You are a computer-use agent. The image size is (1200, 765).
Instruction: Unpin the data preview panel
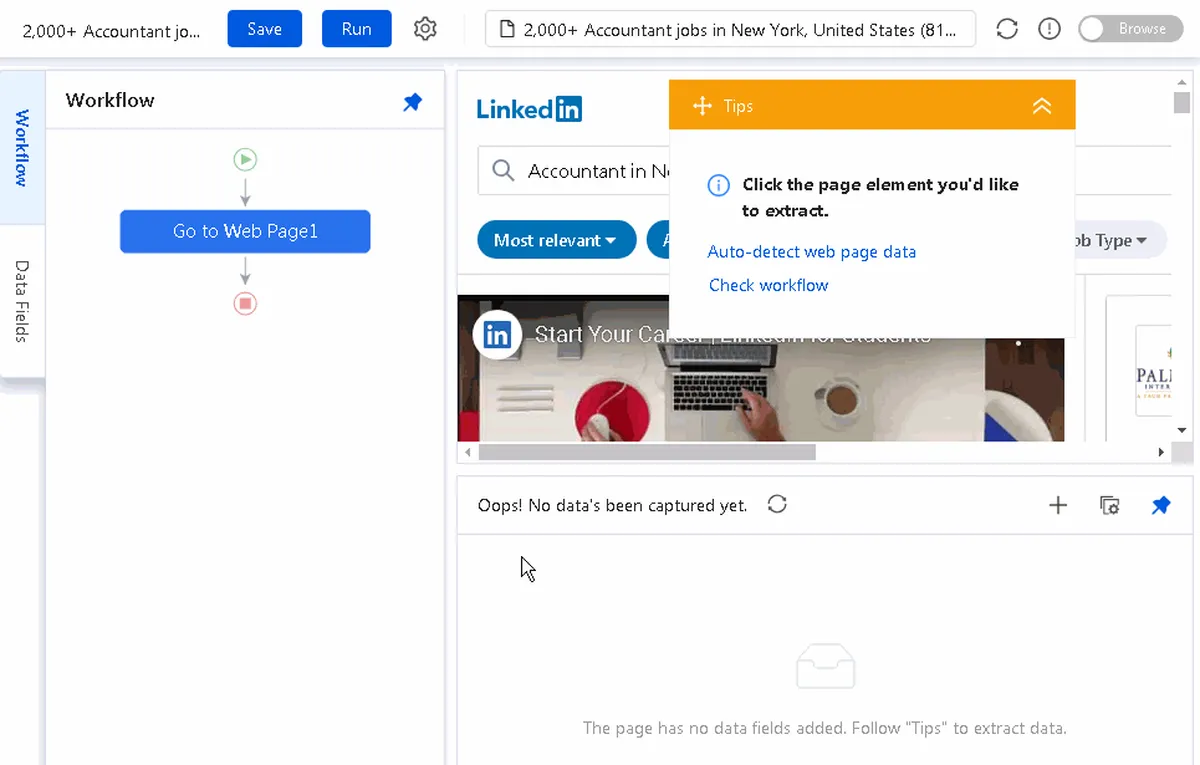tap(1160, 505)
